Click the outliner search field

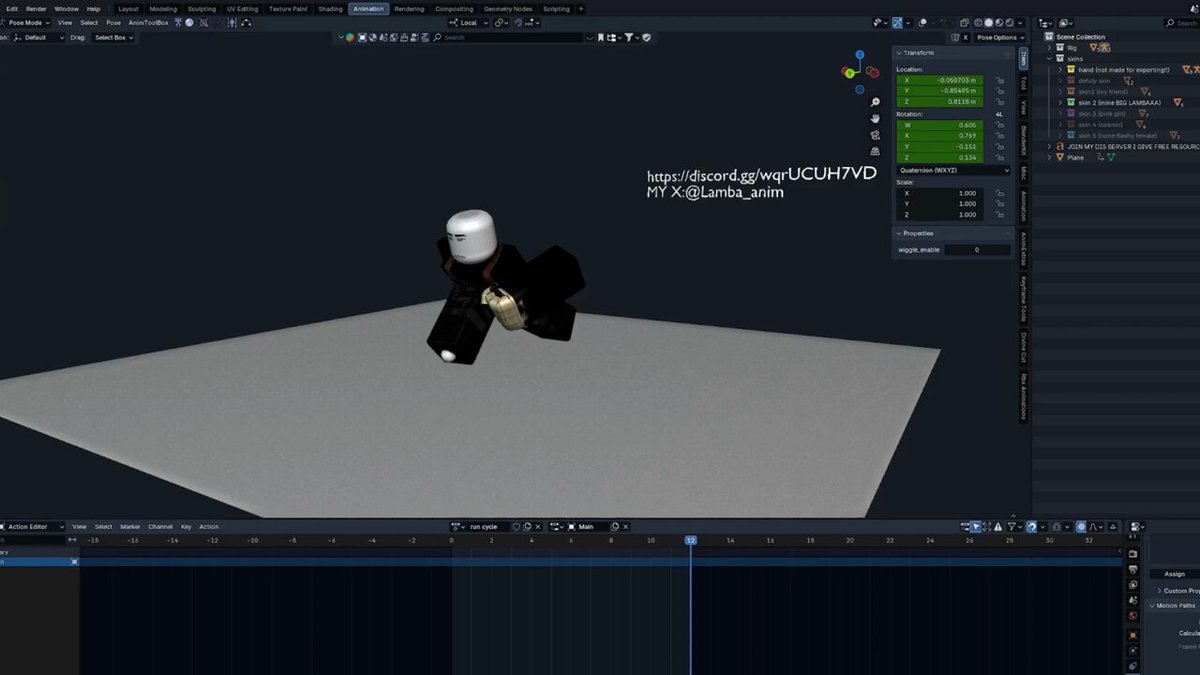[x=1181, y=22]
